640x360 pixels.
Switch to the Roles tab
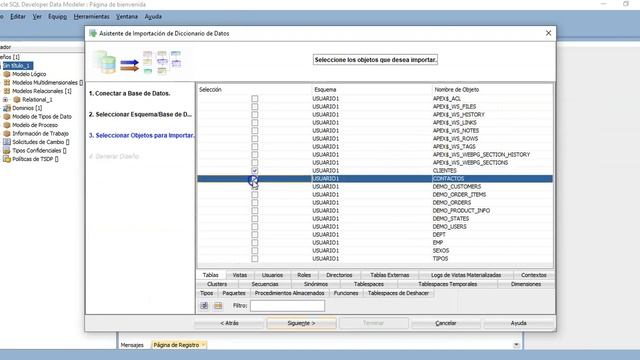coord(304,275)
